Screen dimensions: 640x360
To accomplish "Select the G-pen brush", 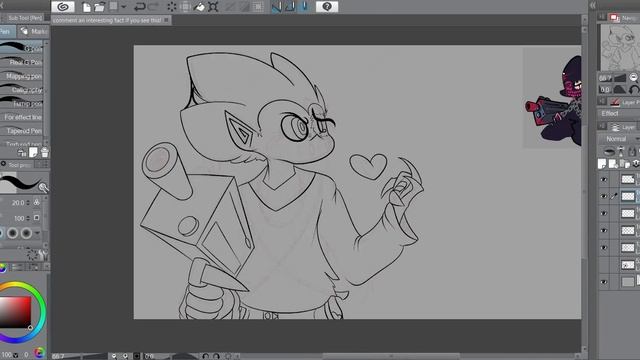I will pyautogui.click(x=21, y=48).
